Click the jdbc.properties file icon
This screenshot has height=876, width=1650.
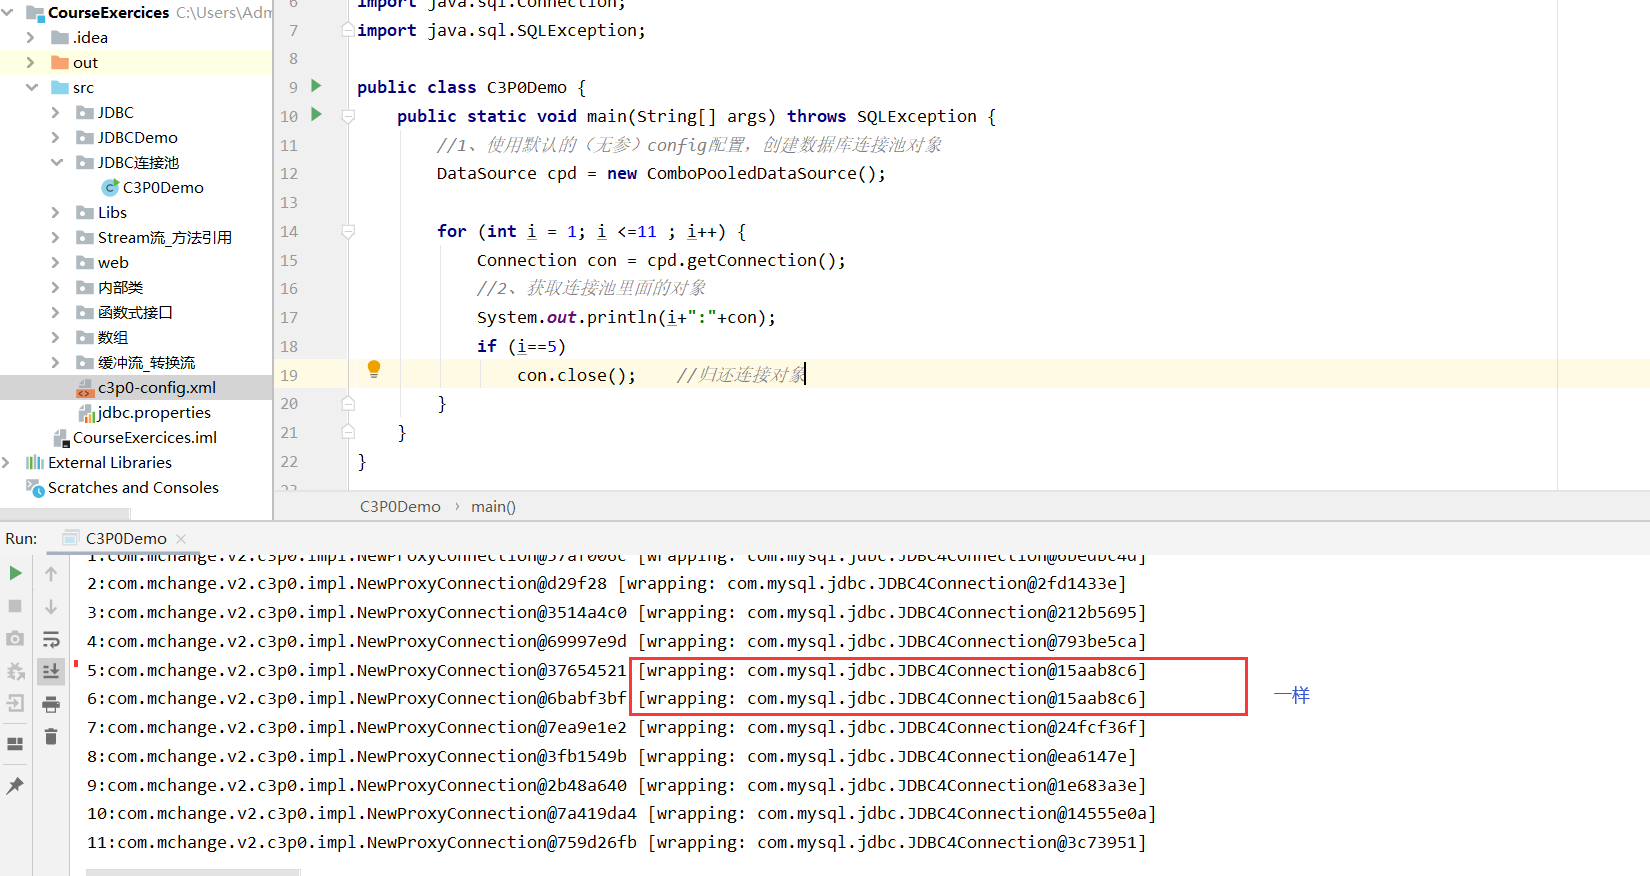86,413
